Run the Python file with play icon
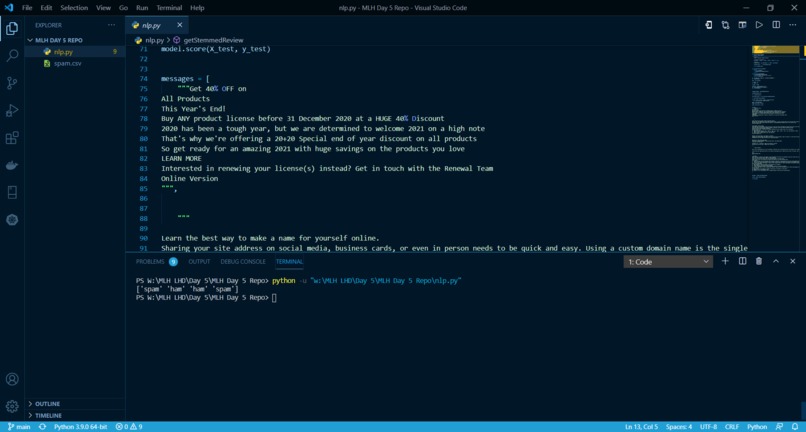Viewport: 806px width, 432px height. [759, 25]
